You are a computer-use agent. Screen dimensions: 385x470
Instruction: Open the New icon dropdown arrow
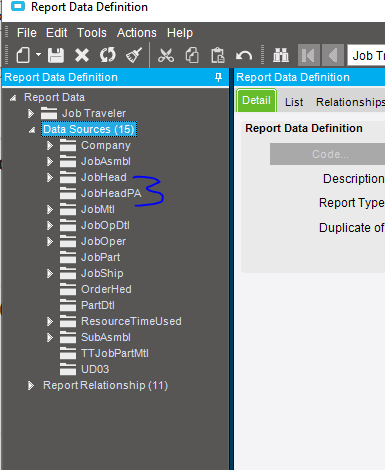point(38,54)
